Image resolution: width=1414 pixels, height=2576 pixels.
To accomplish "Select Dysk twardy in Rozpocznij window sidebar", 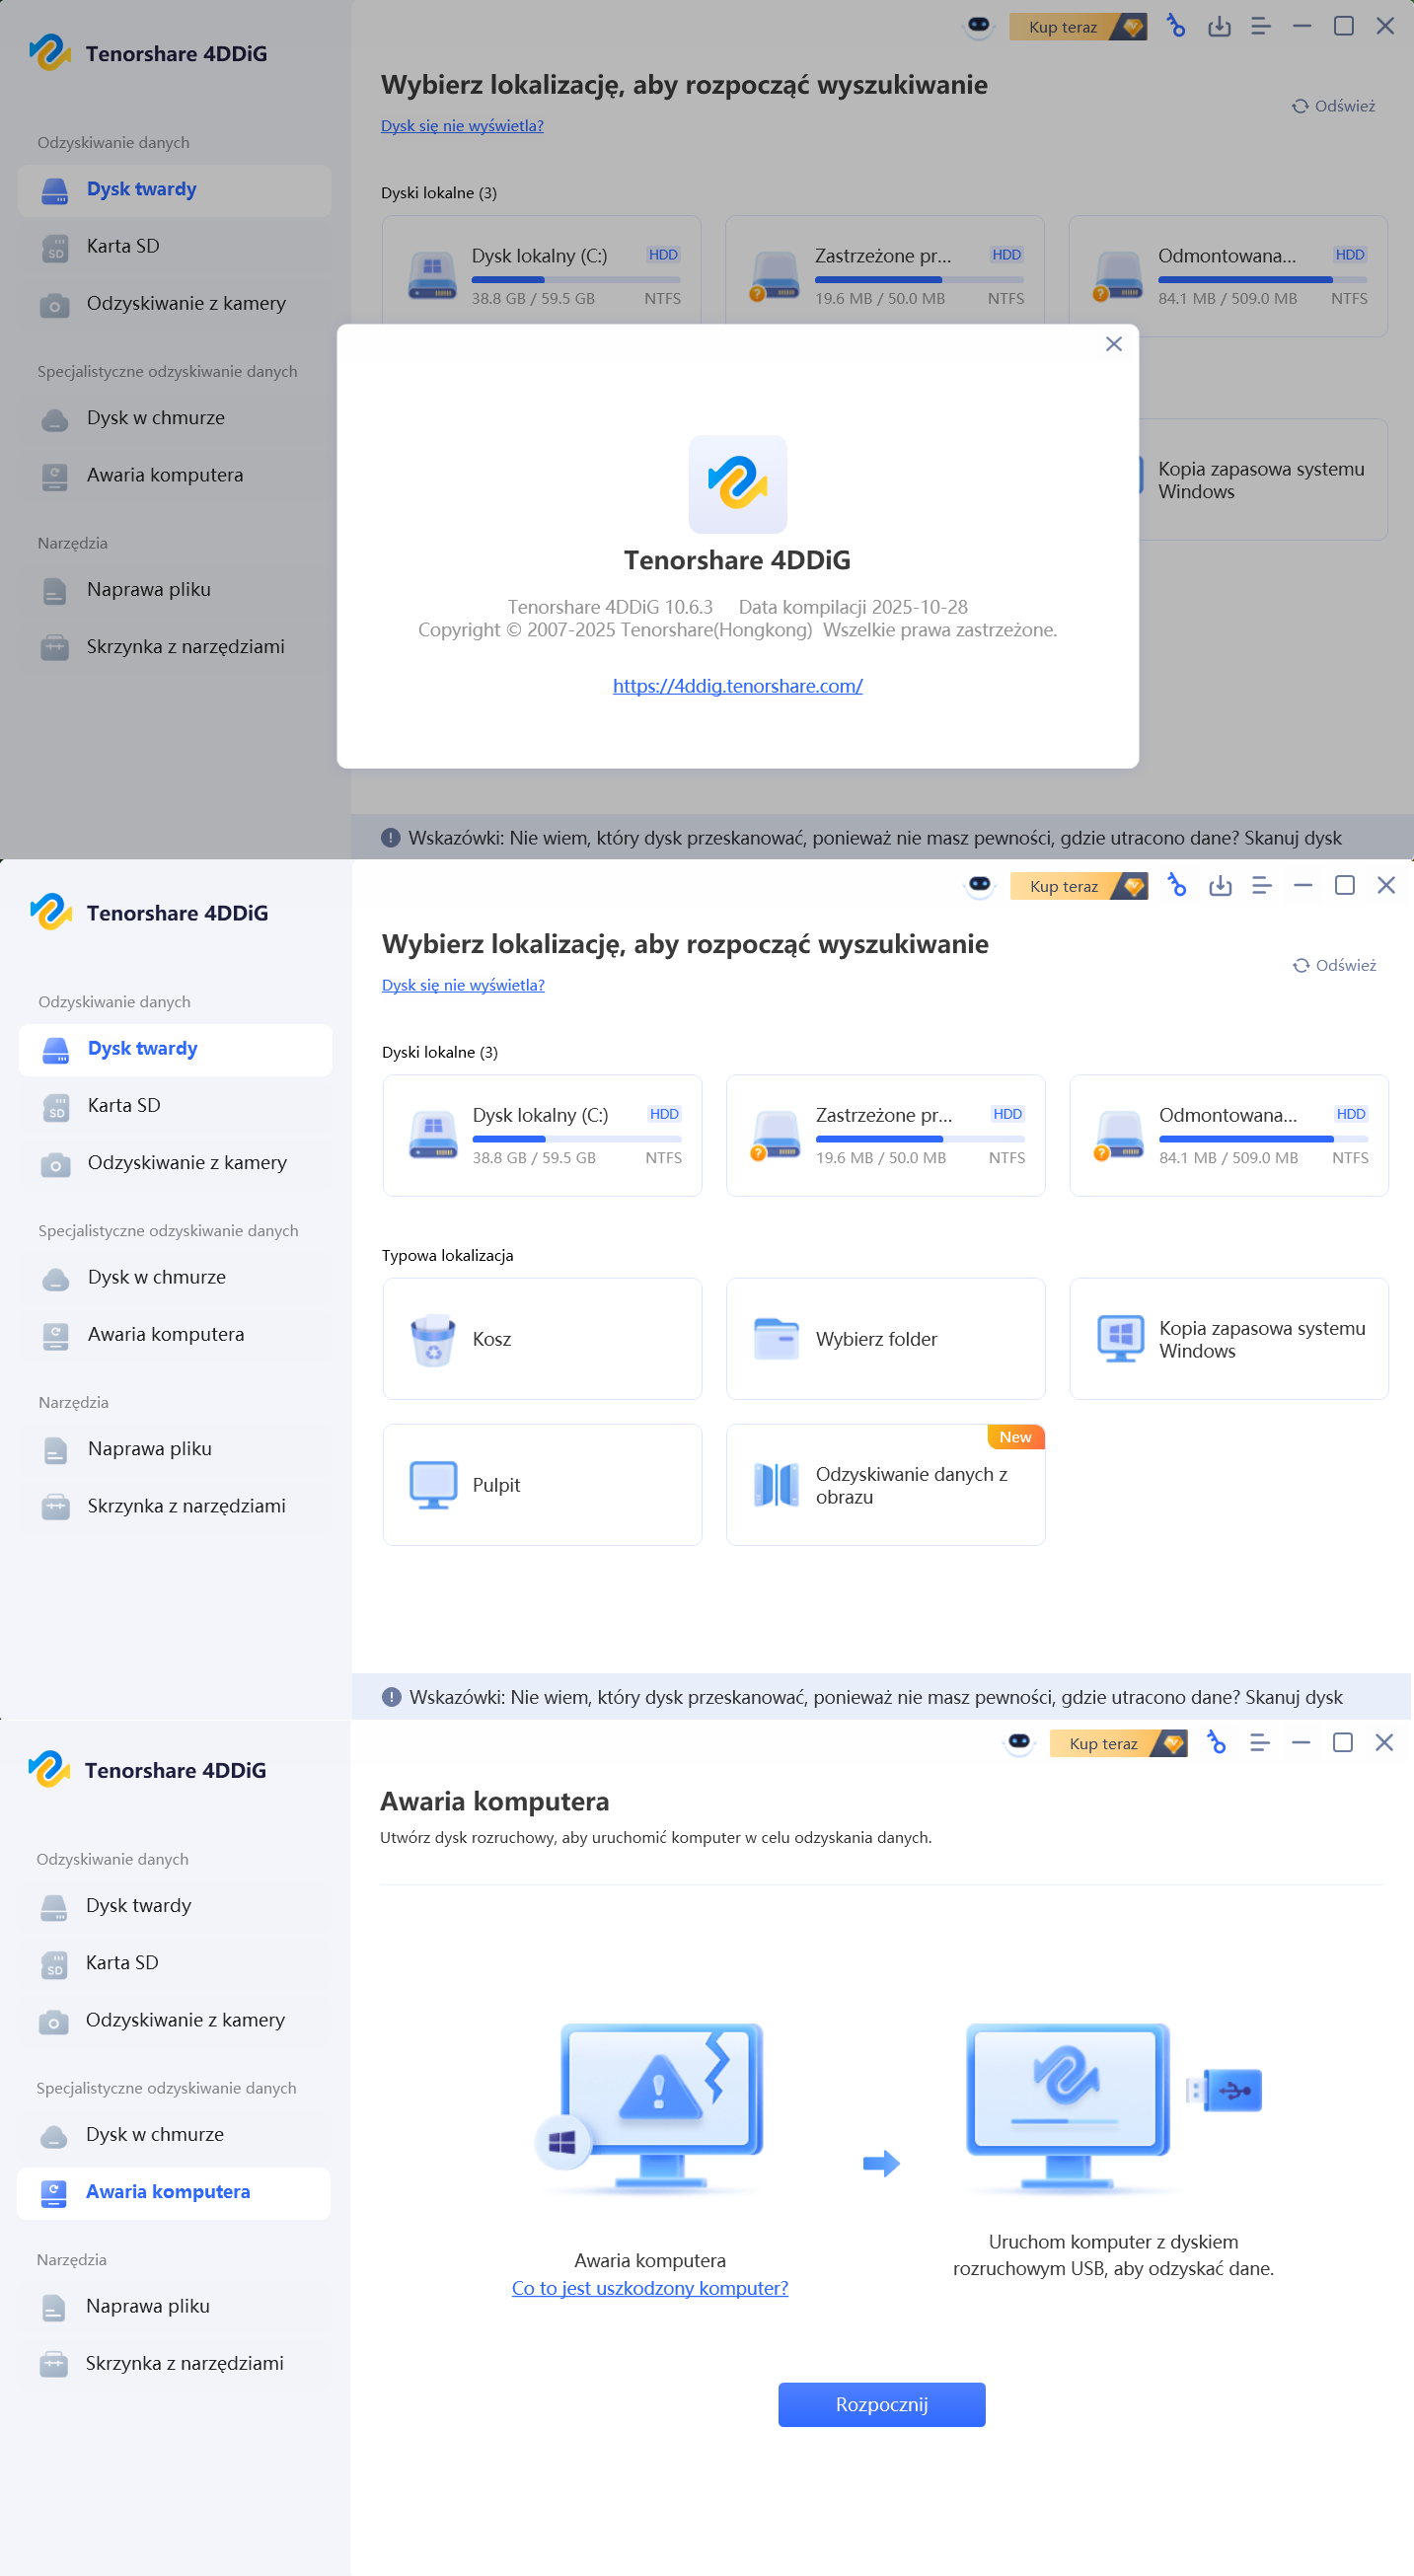I will (173, 1905).
